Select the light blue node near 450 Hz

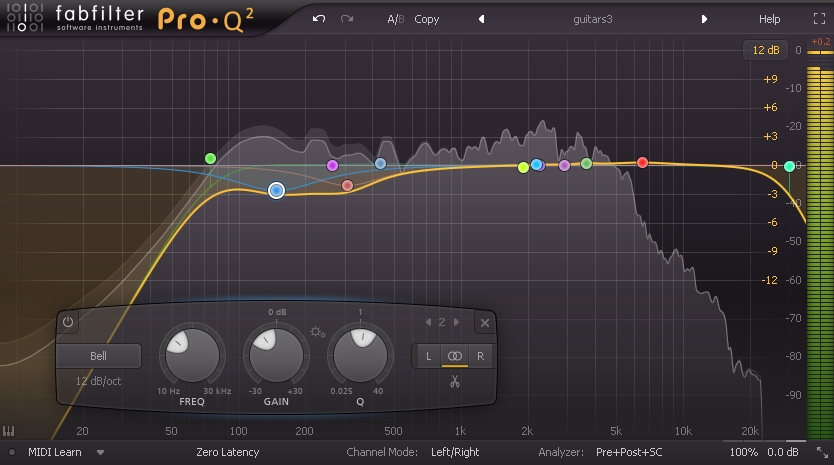click(x=380, y=164)
